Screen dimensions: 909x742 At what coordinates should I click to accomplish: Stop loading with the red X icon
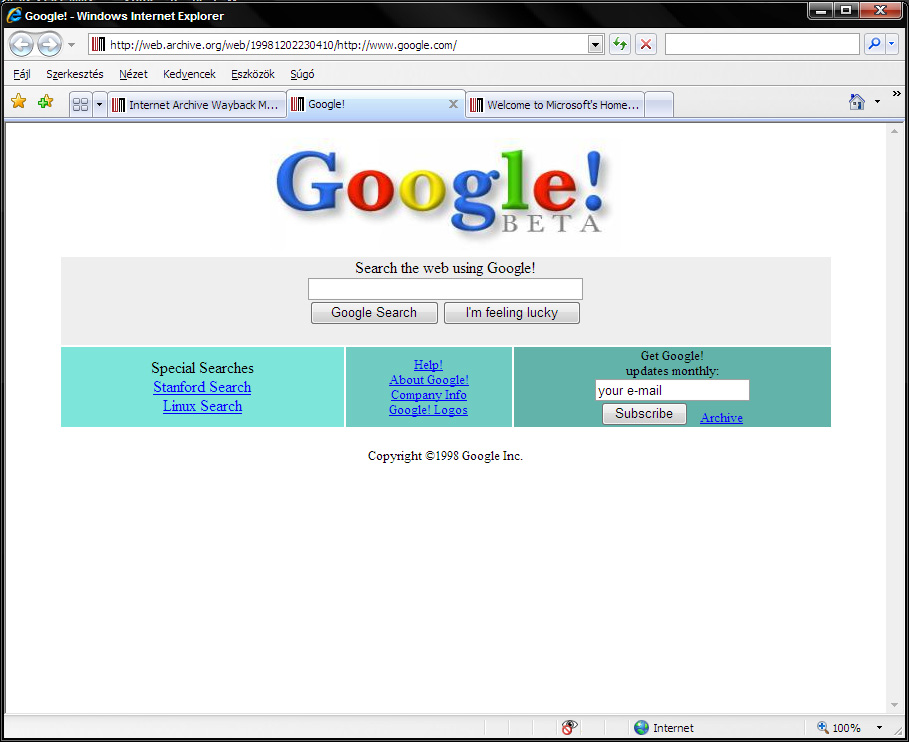(646, 44)
